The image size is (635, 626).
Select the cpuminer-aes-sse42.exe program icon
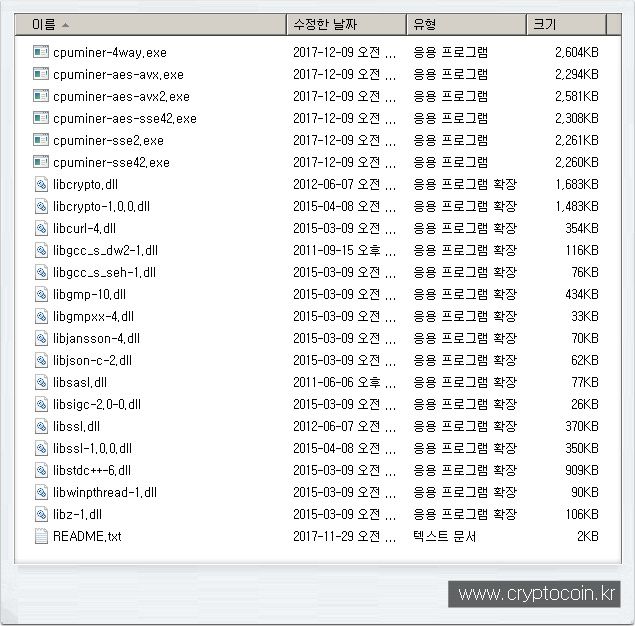pyautogui.click(x=41, y=118)
